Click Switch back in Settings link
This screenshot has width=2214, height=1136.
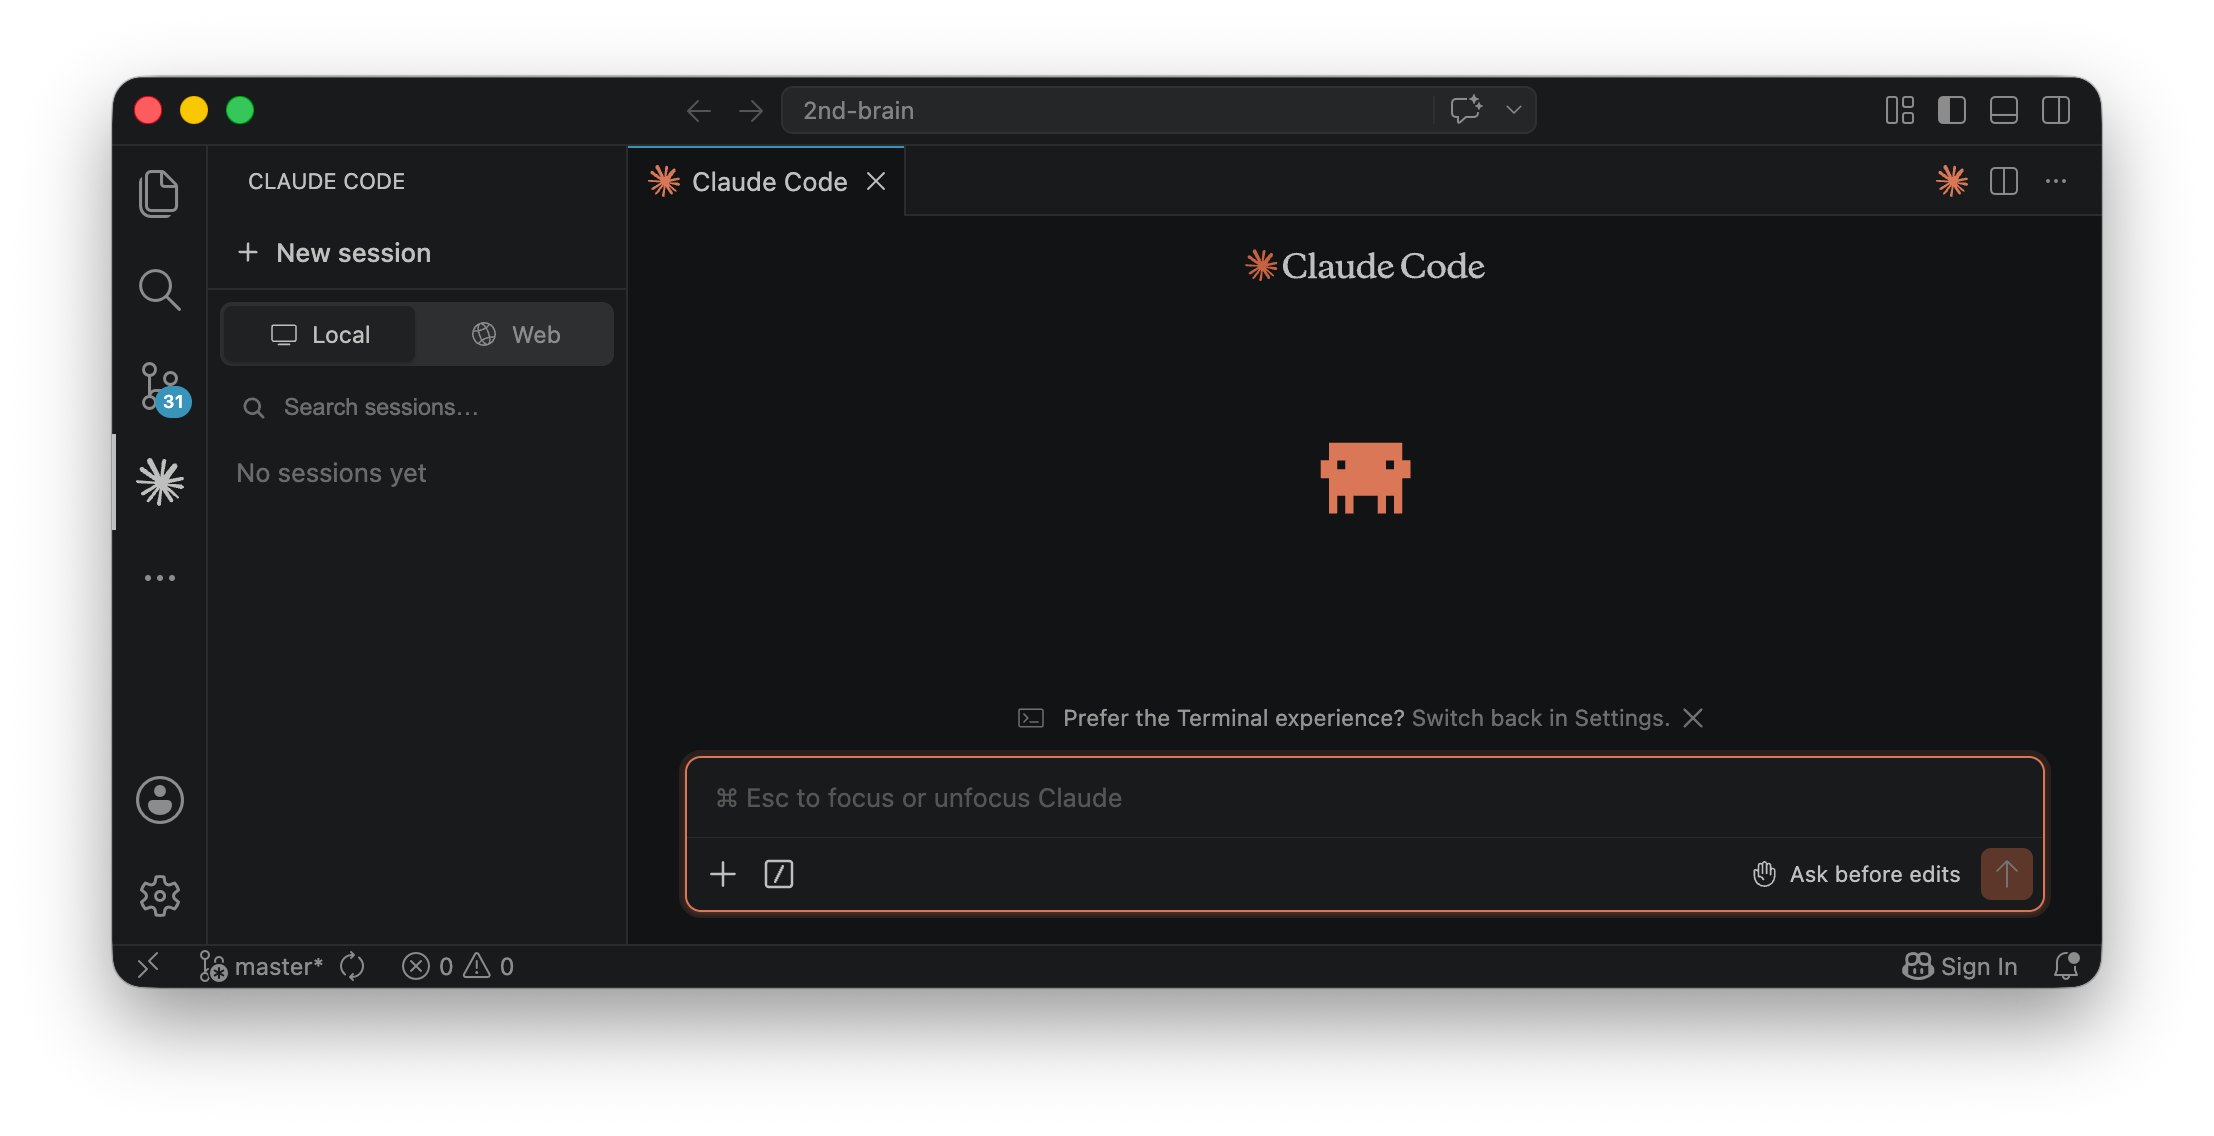pyautogui.click(x=1540, y=718)
